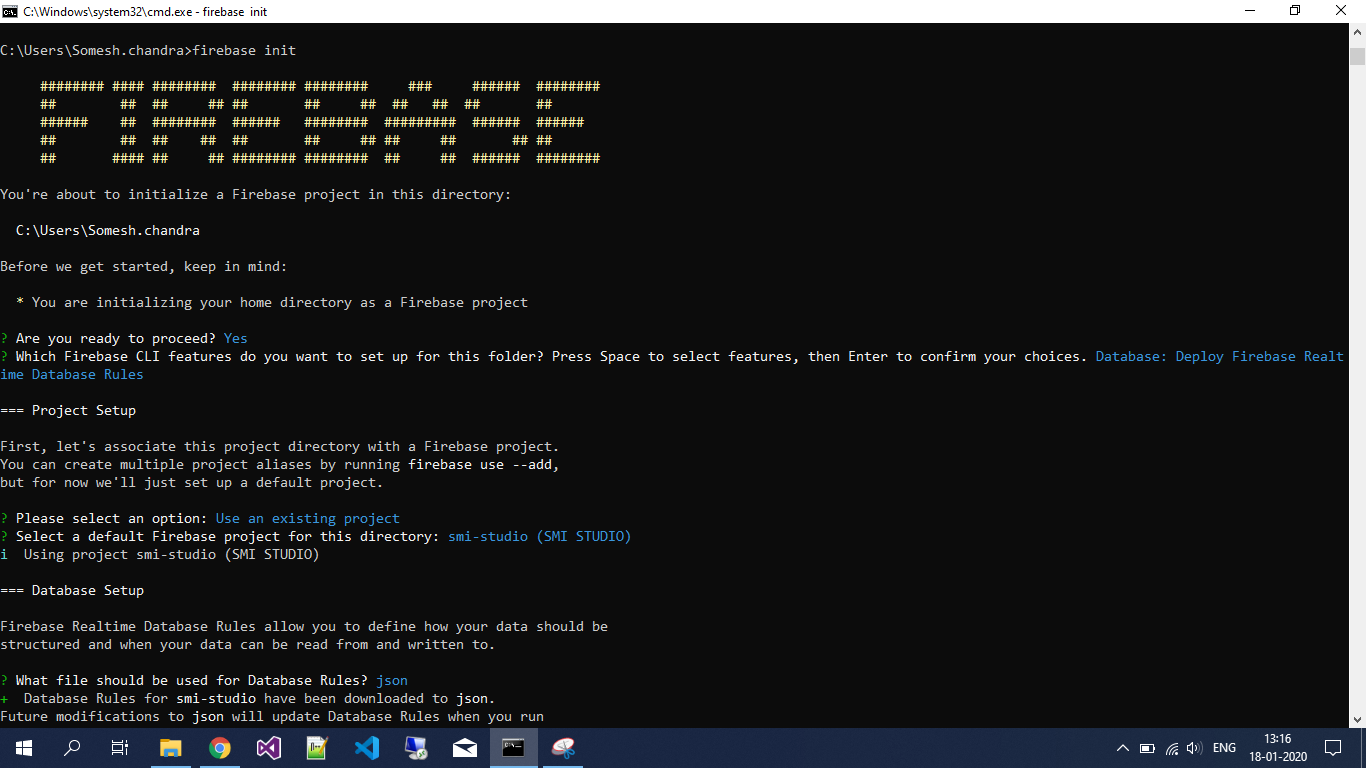
Task: Open File Explorer from the taskbar
Action: pyautogui.click(x=170, y=747)
